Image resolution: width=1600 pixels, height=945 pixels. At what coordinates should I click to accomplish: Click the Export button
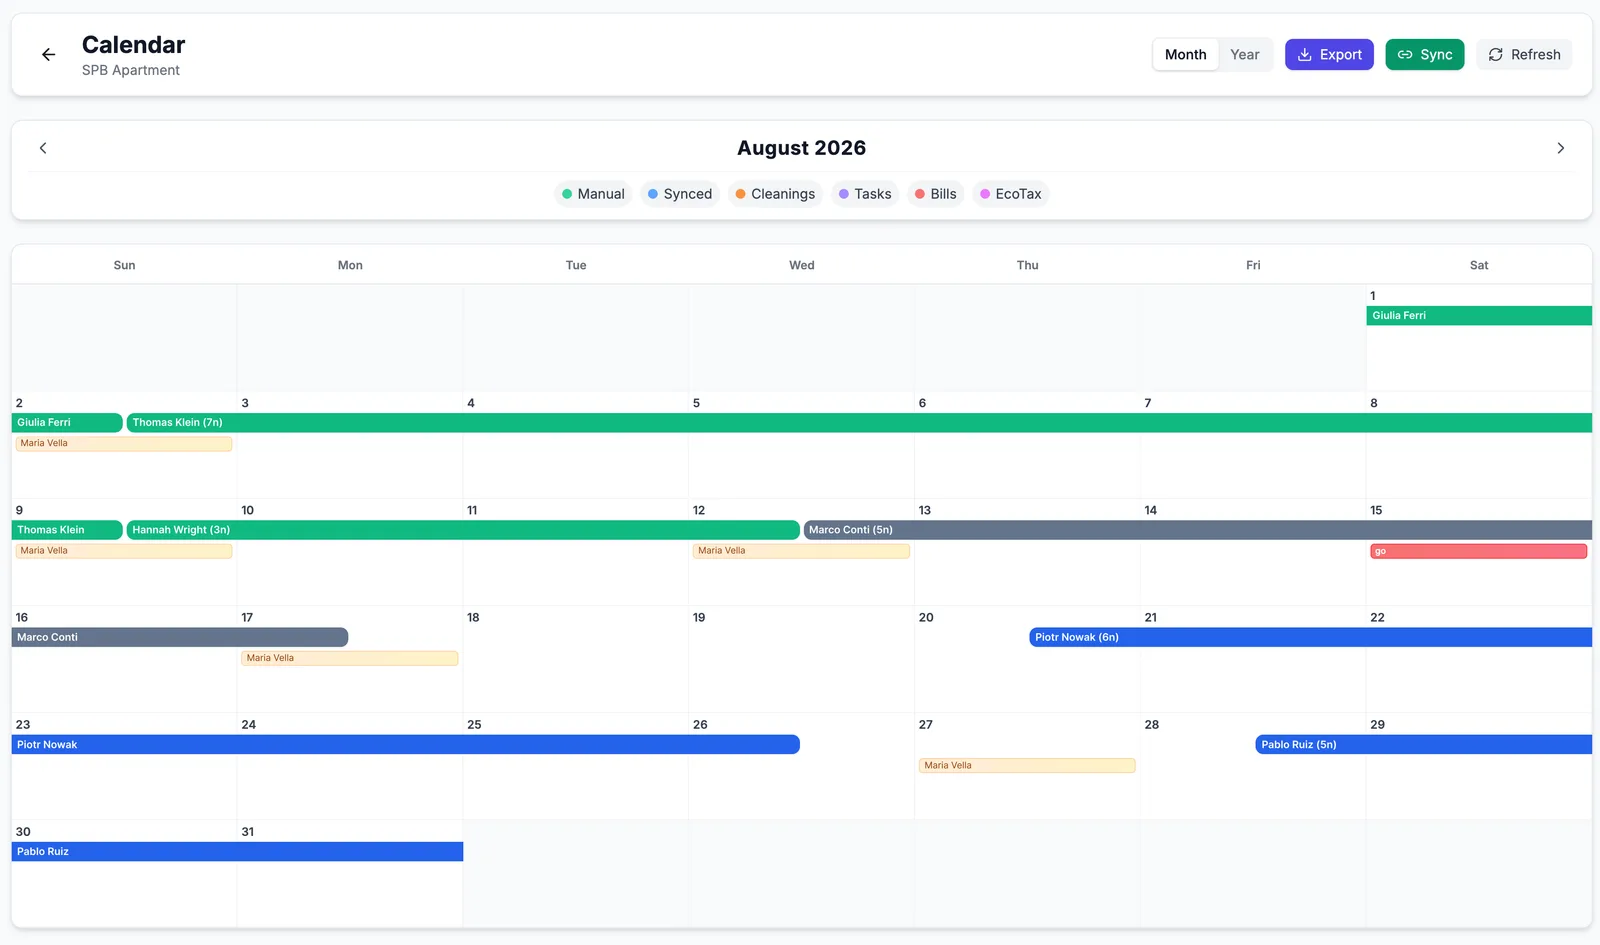[x=1329, y=55]
